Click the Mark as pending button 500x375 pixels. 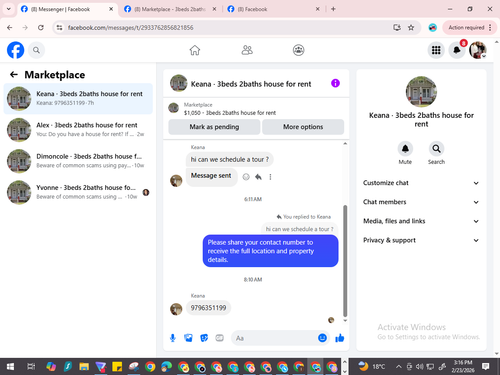pyautogui.click(x=214, y=127)
